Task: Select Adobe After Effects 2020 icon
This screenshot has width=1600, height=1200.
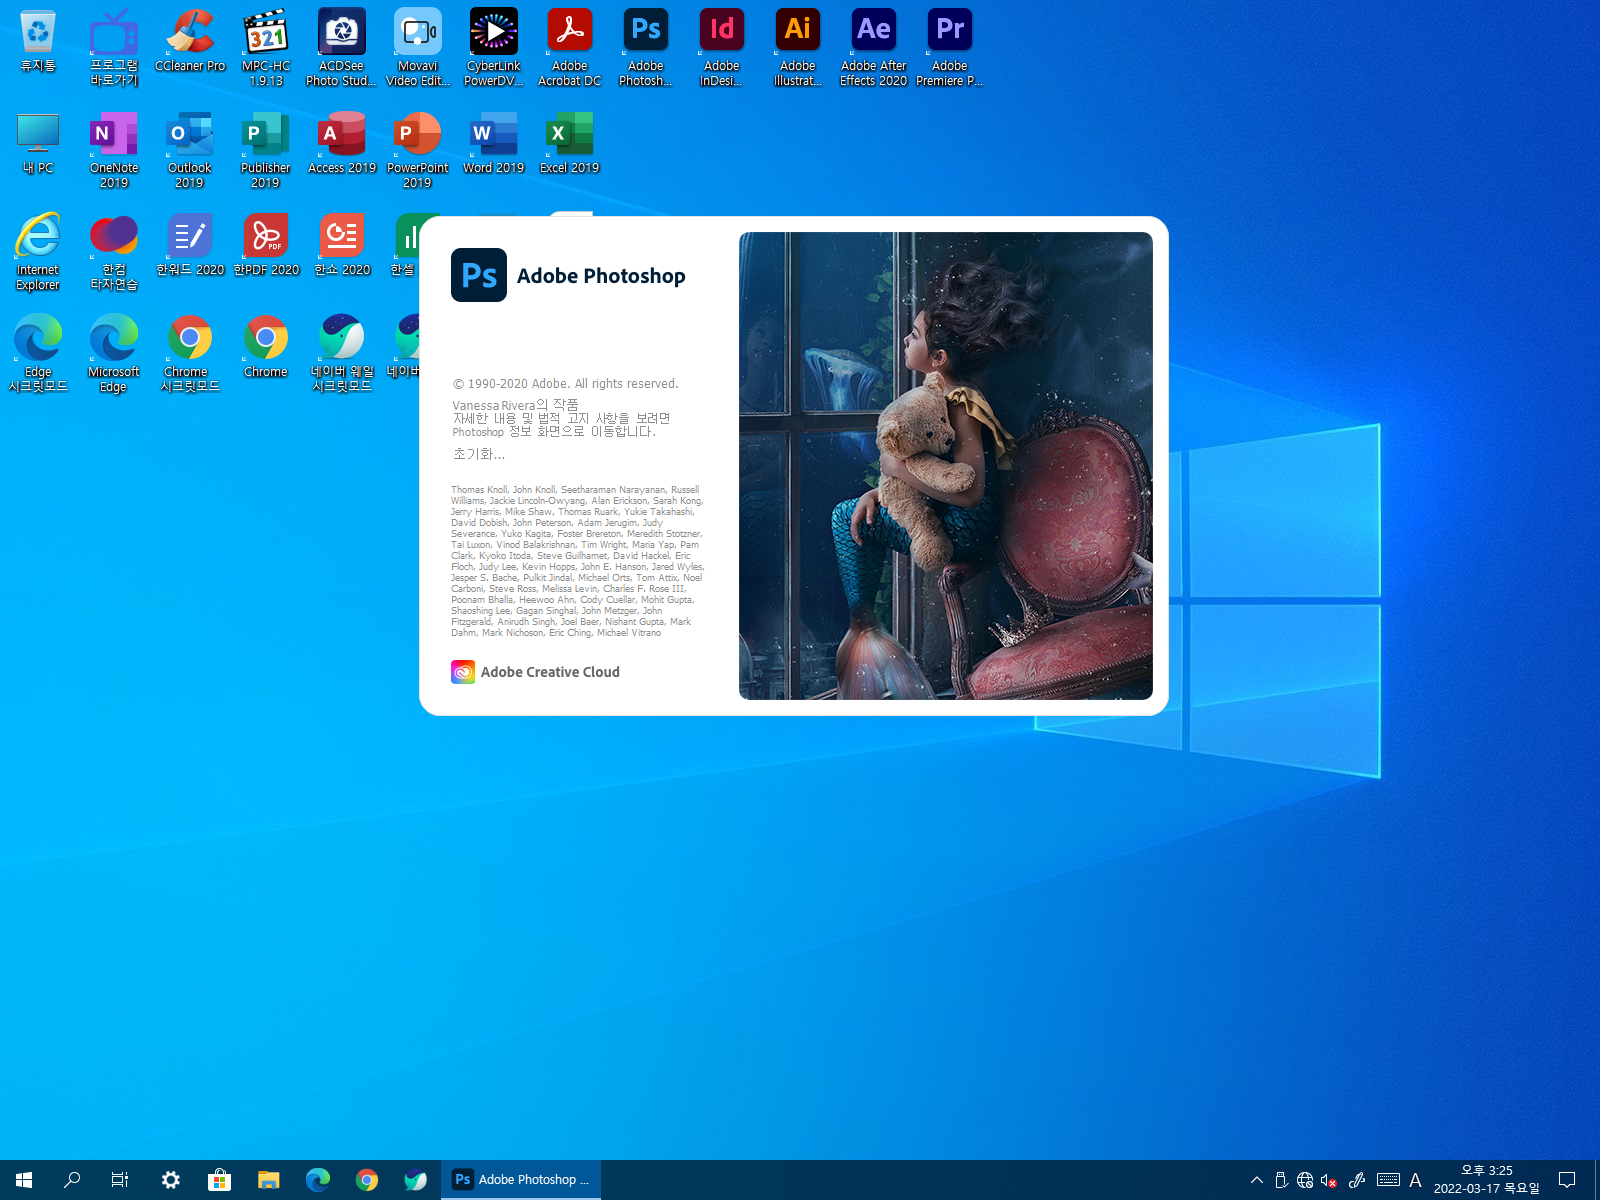Action: click(874, 48)
